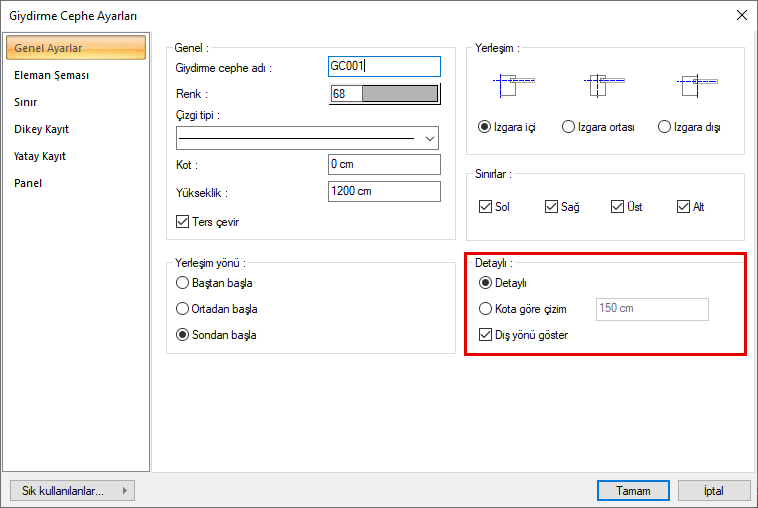Toggle the Dış yönü göster checkbox
Image resolution: width=758 pixels, height=508 pixels.
pos(486,335)
